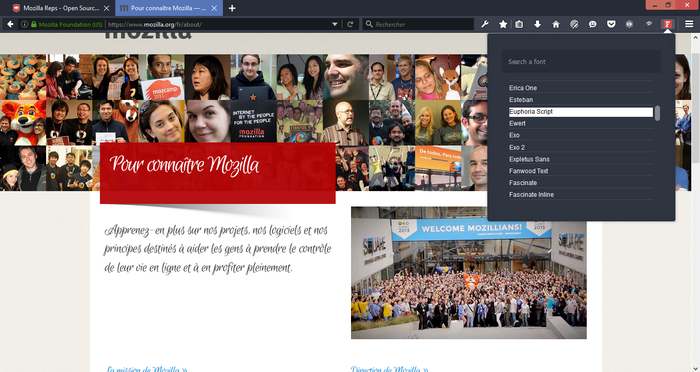
Task: Click the mozcamp 2011 sign photo
Action: [161, 77]
